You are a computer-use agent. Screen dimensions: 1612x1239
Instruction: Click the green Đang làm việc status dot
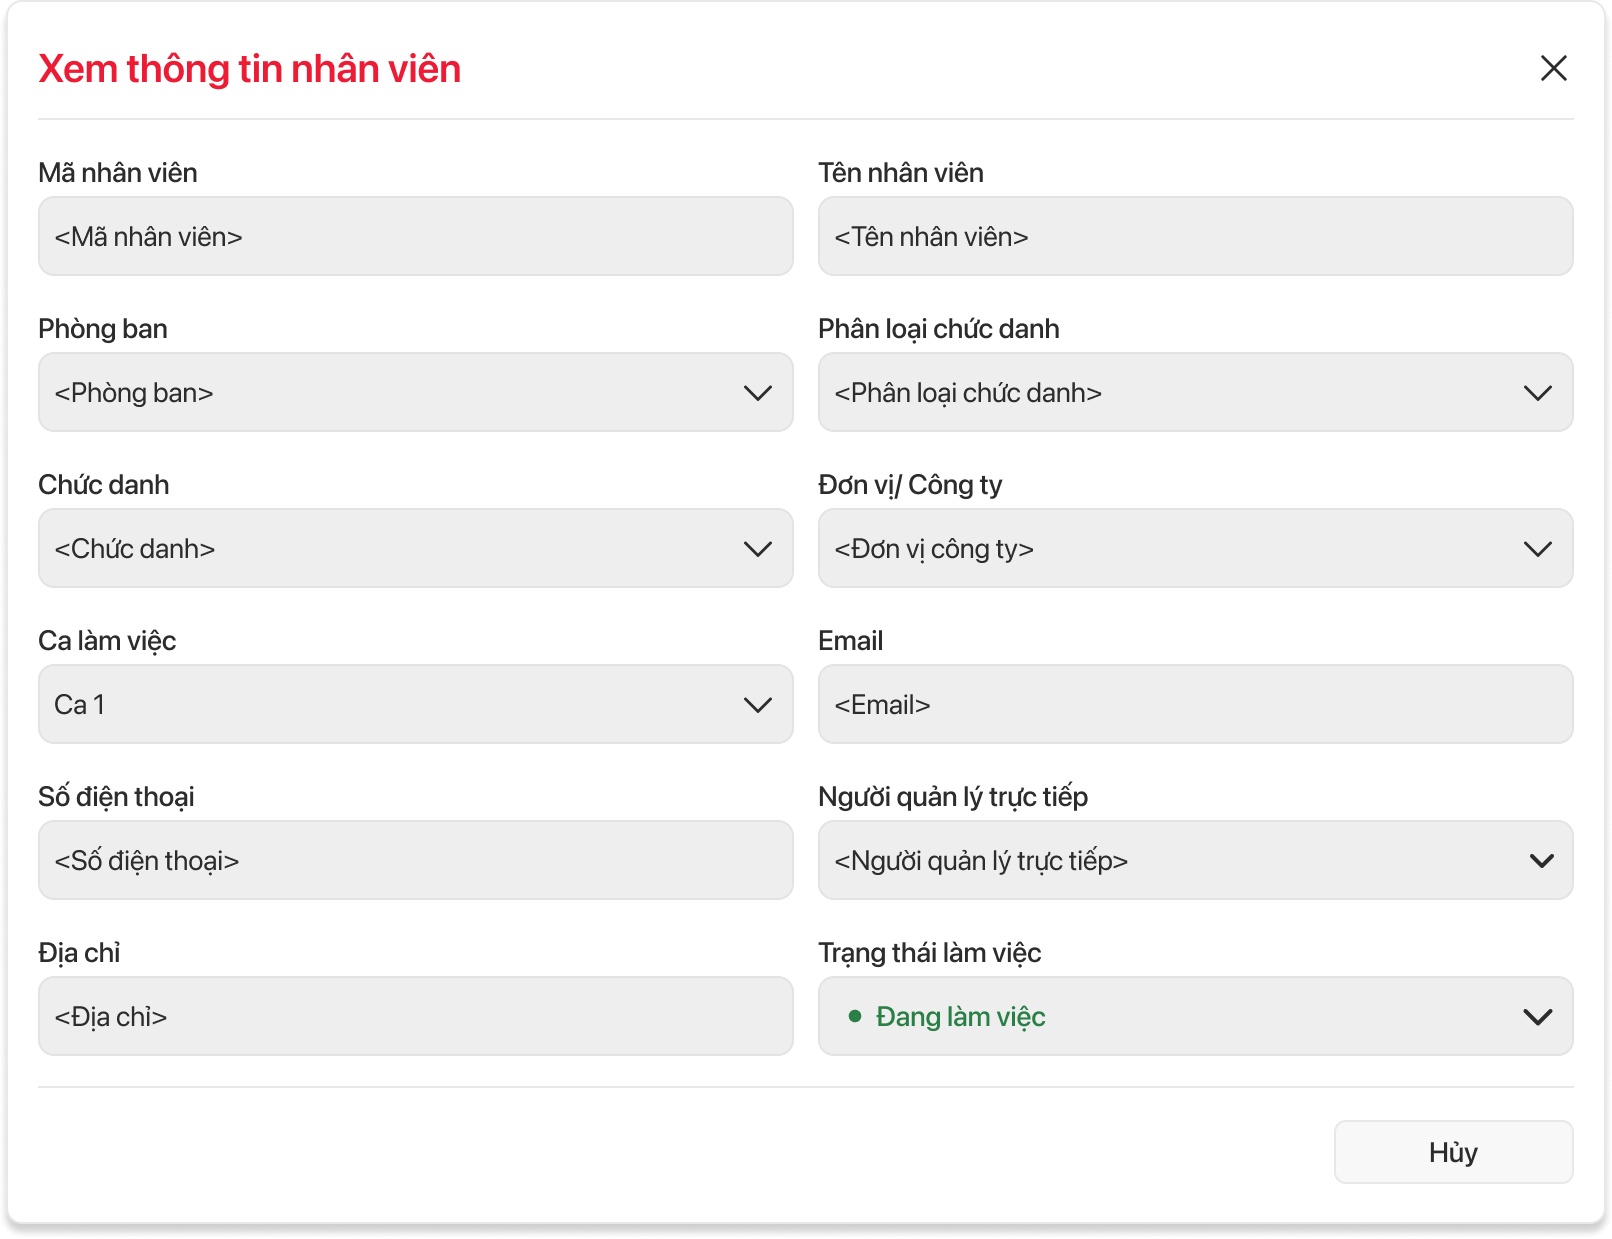tap(855, 1017)
